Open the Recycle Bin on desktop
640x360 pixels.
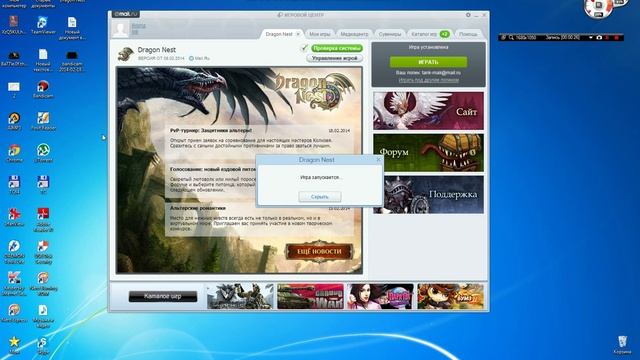(x=622, y=345)
